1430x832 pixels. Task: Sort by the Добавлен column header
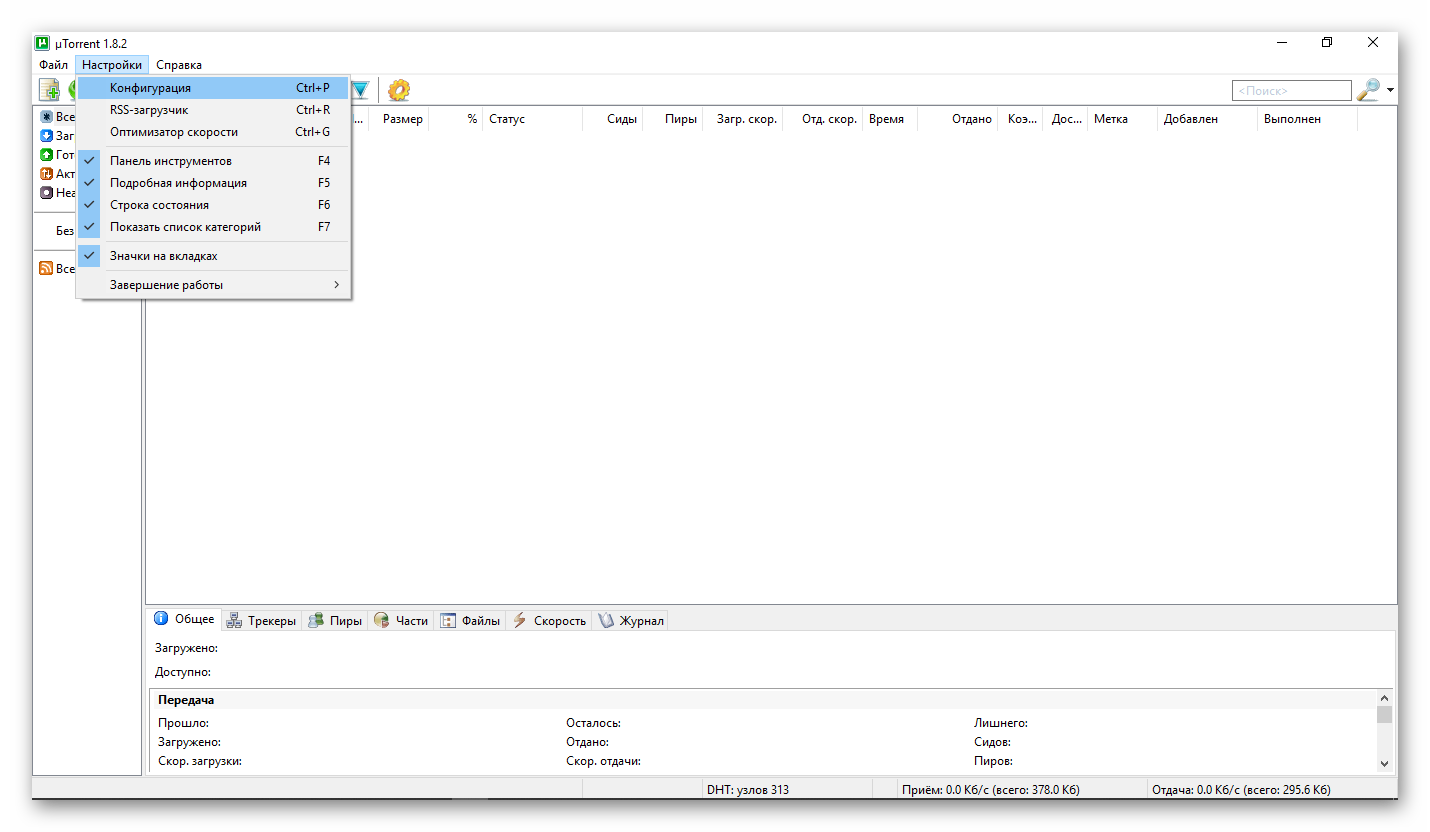coord(1207,119)
